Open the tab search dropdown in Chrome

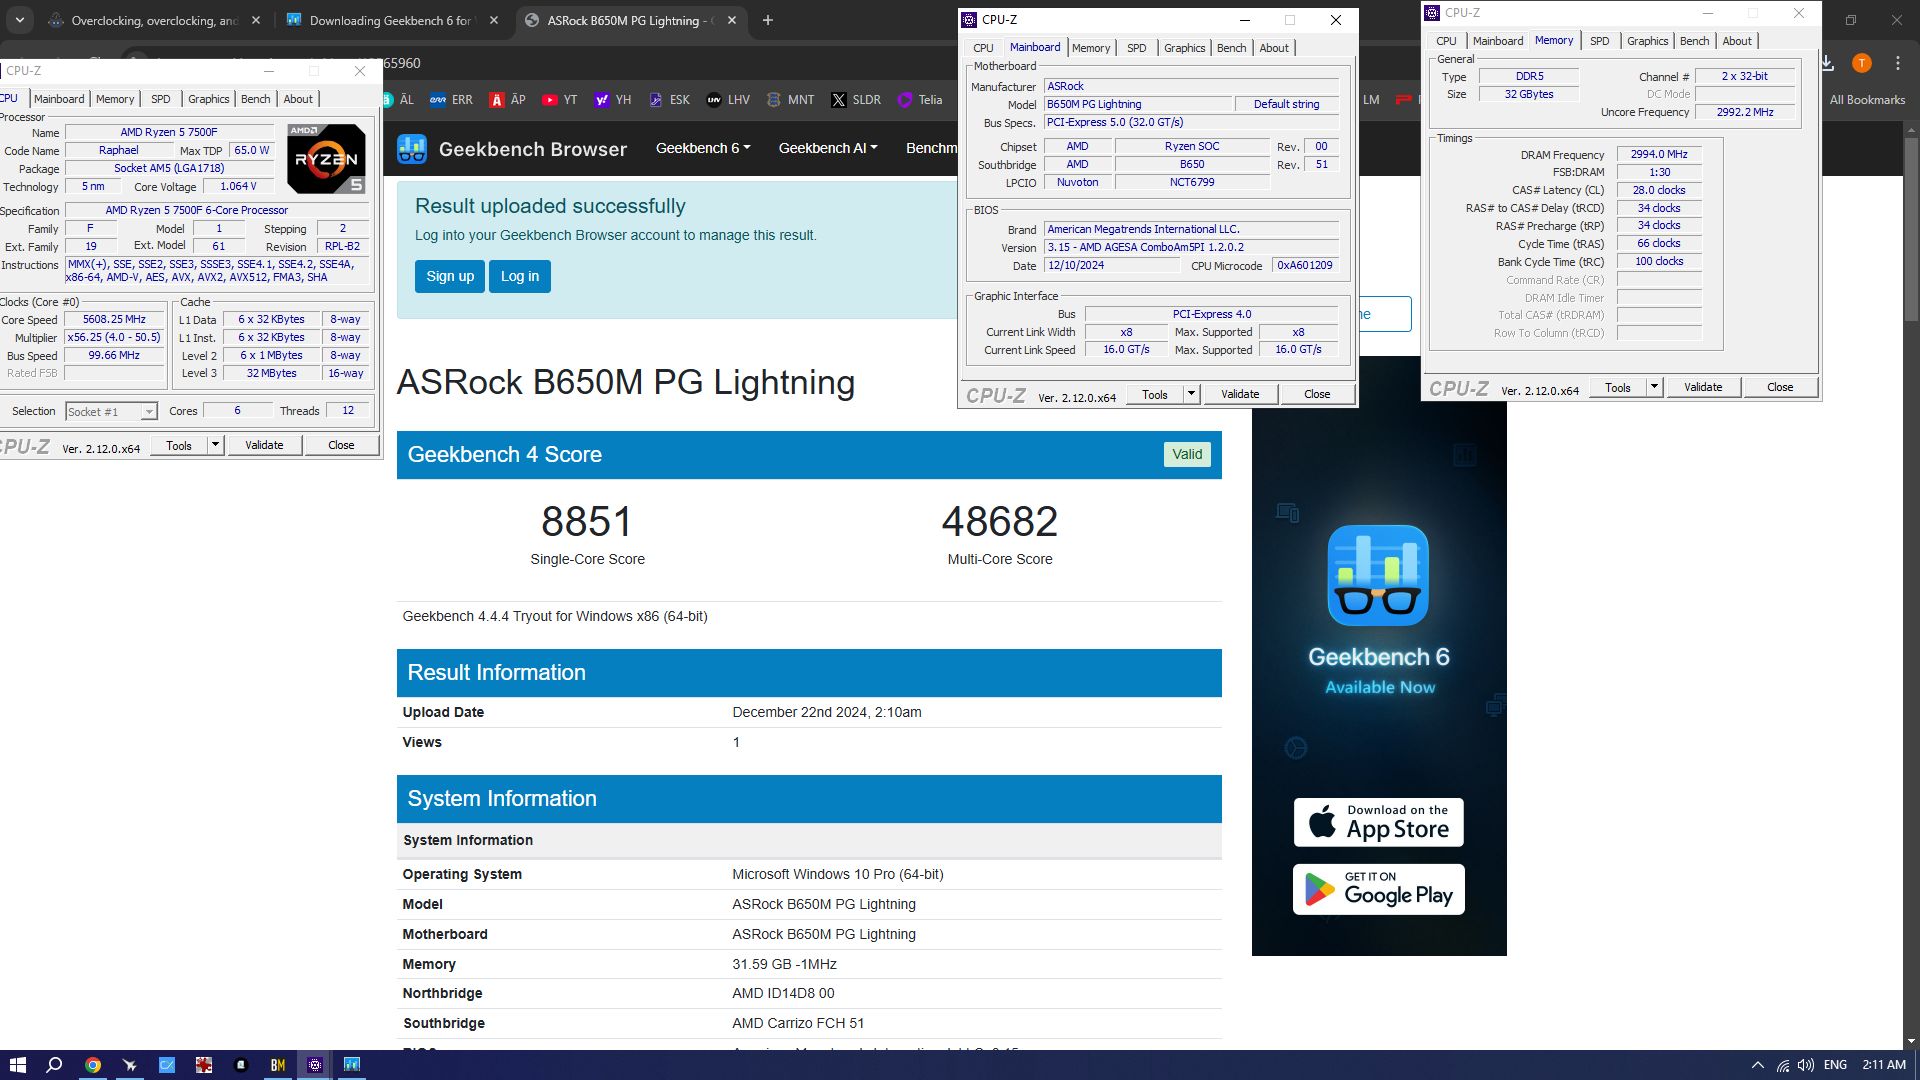coord(19,20)
